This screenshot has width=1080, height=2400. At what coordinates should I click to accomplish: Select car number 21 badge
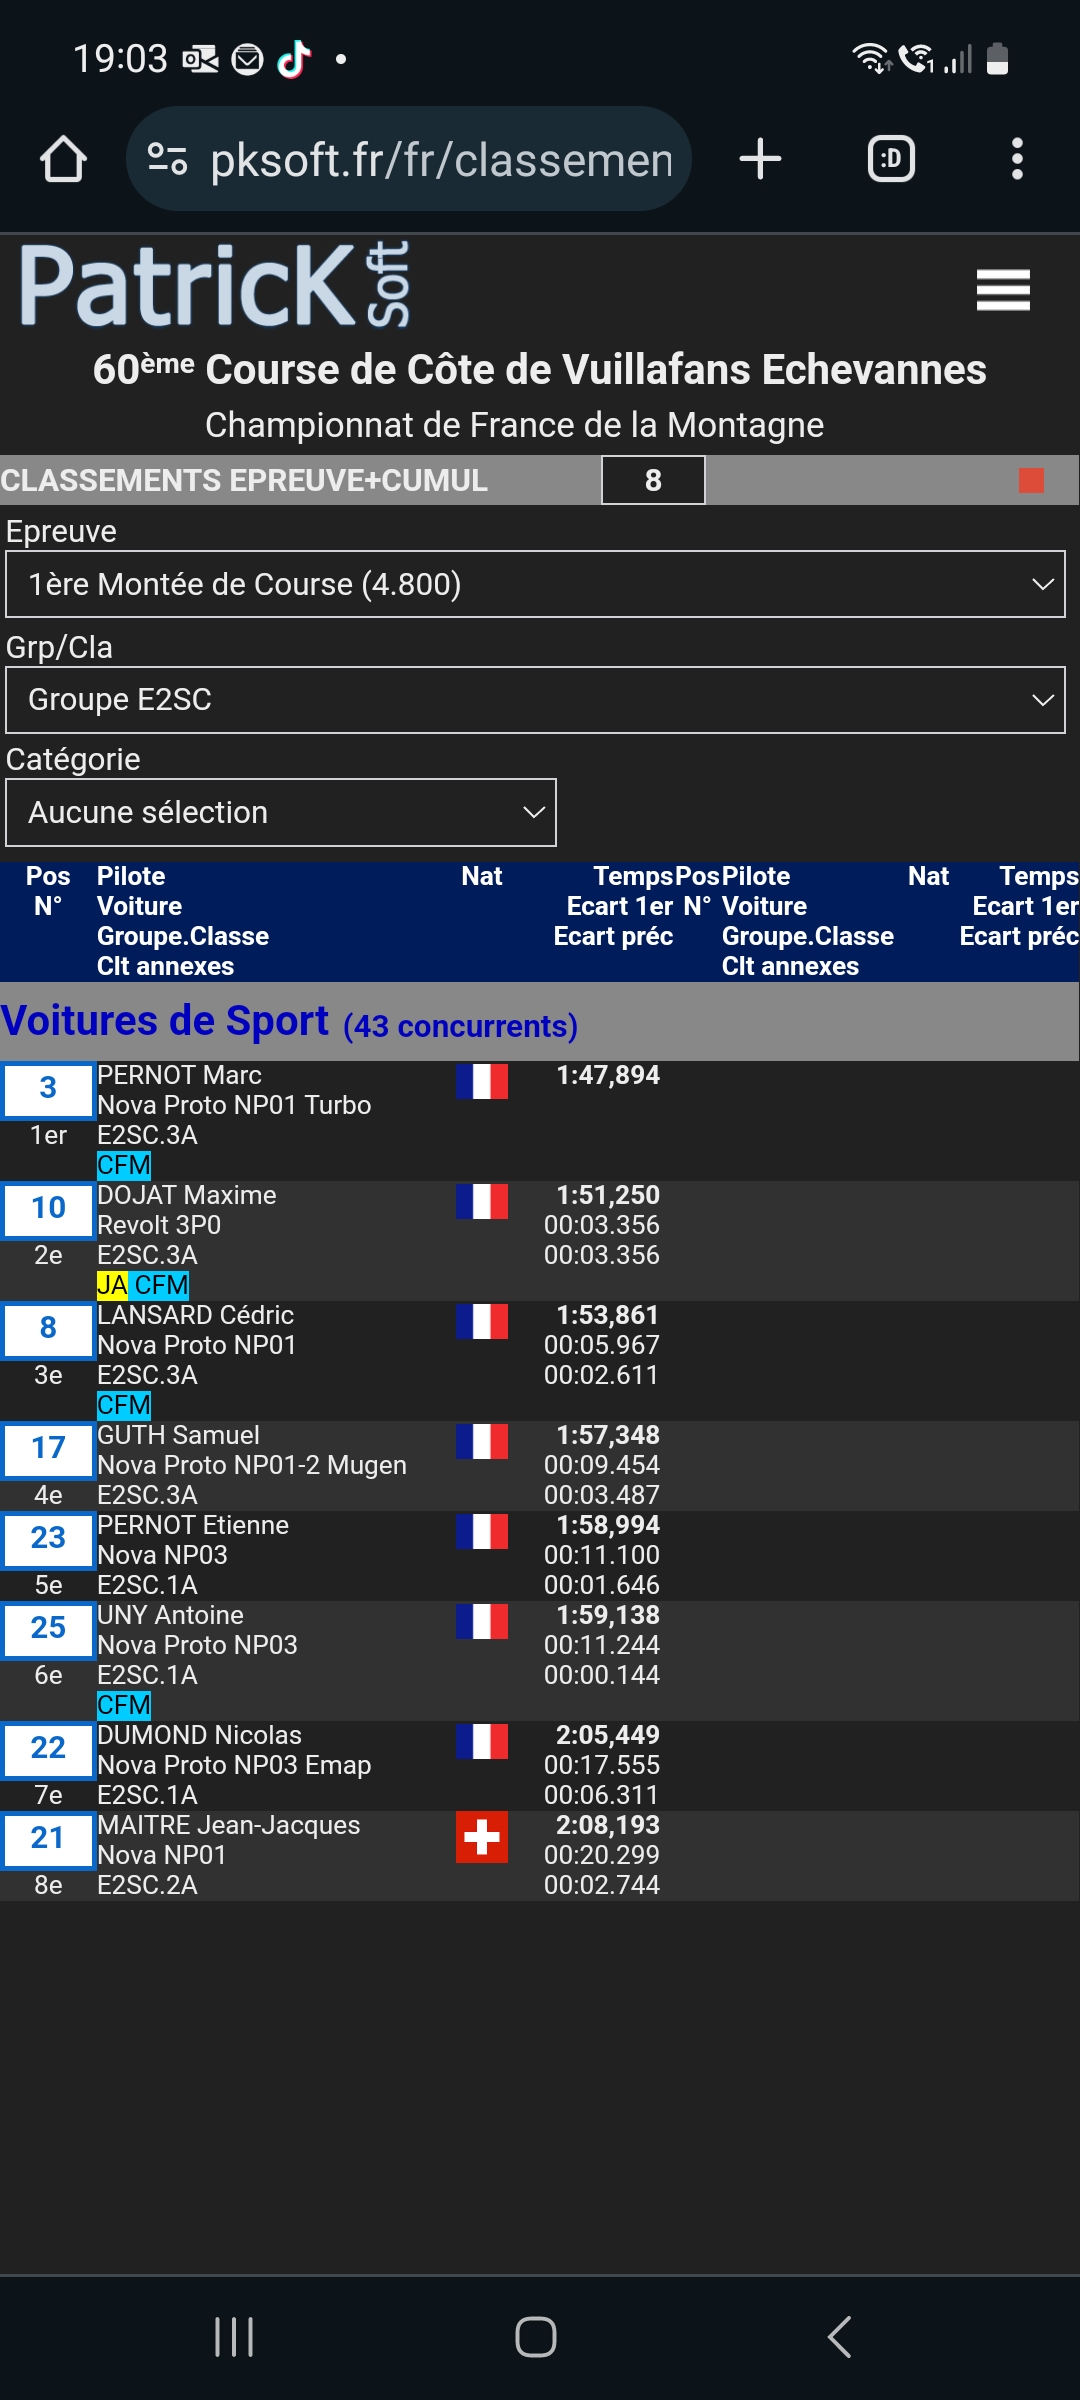click(x=48, y=1839)
